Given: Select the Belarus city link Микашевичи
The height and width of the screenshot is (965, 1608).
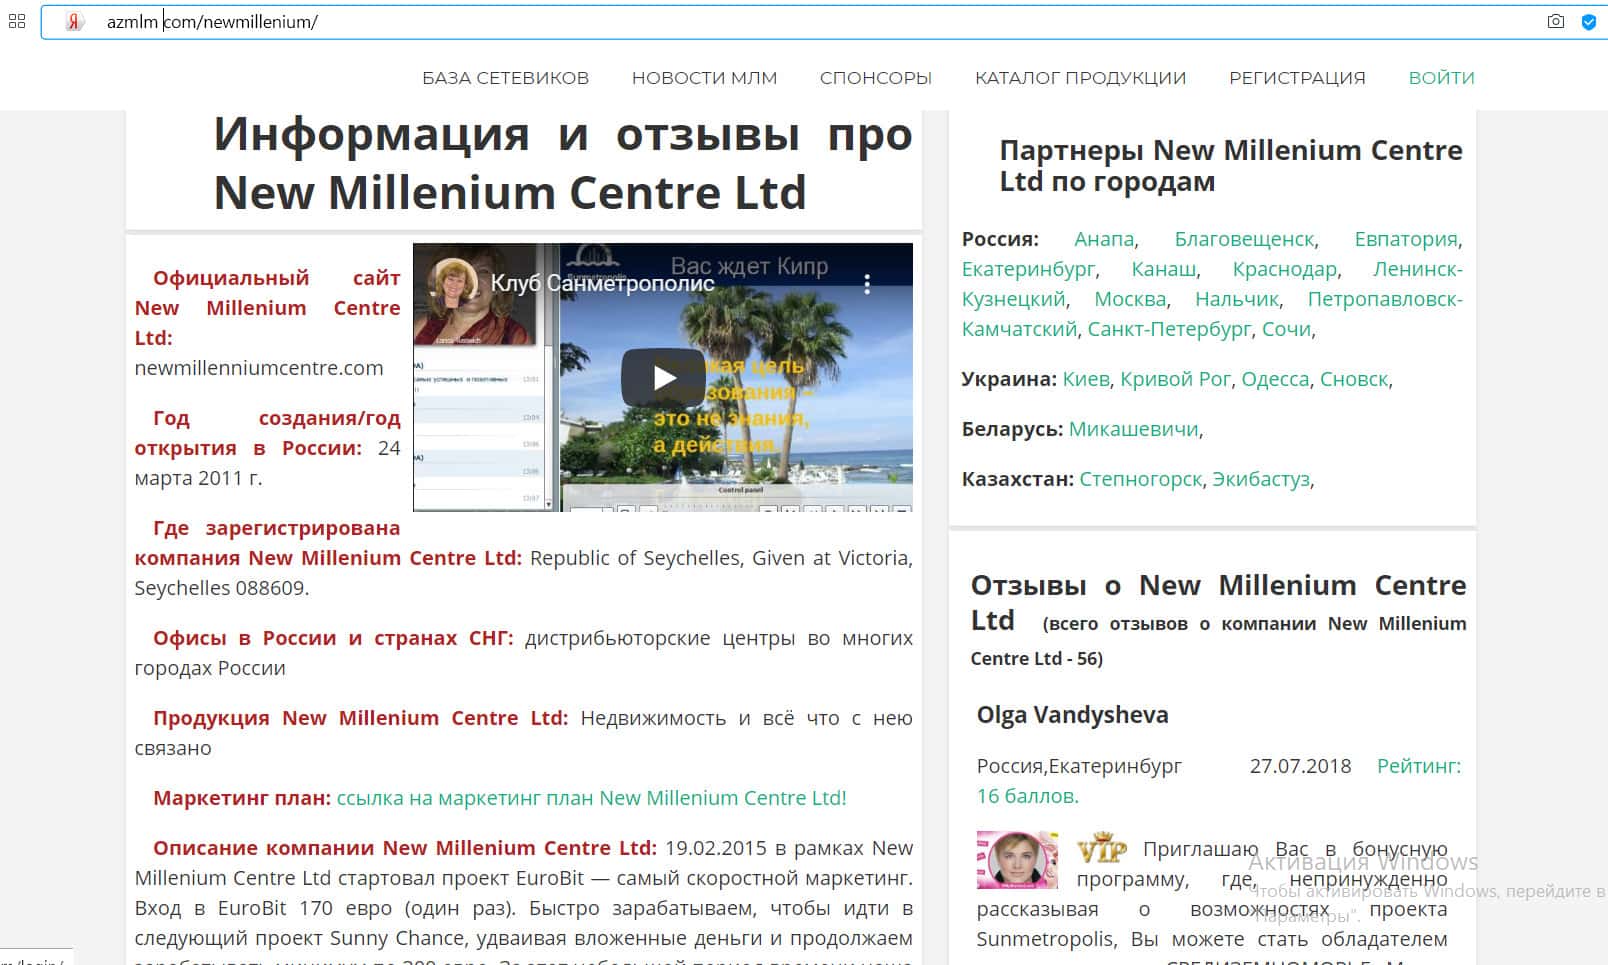Looking at the screenshot, I should click(x=1134, y=429).
